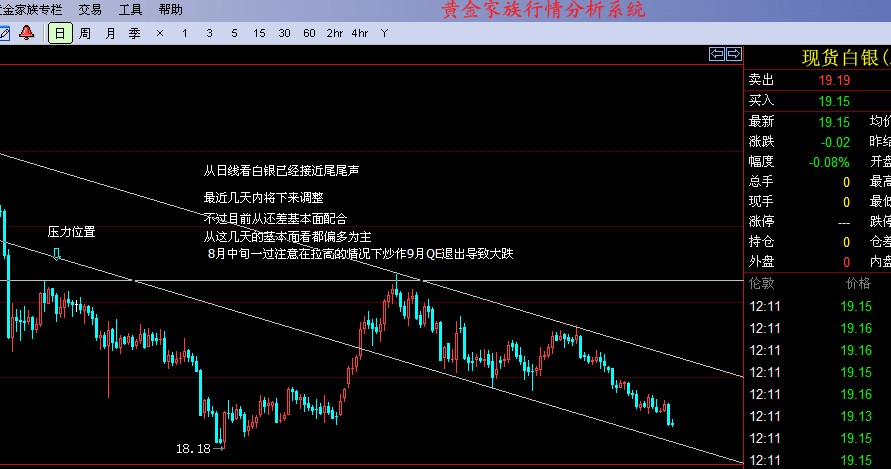891x469 pixels.
Task: Click the annotation mentioning 9月QE退出
Action: [x=360, y=254]
